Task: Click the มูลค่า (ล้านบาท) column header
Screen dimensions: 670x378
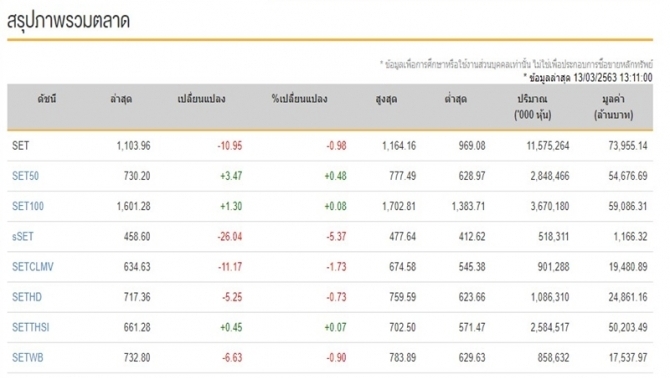Action: pyautogui.click(x=614, y=107)
